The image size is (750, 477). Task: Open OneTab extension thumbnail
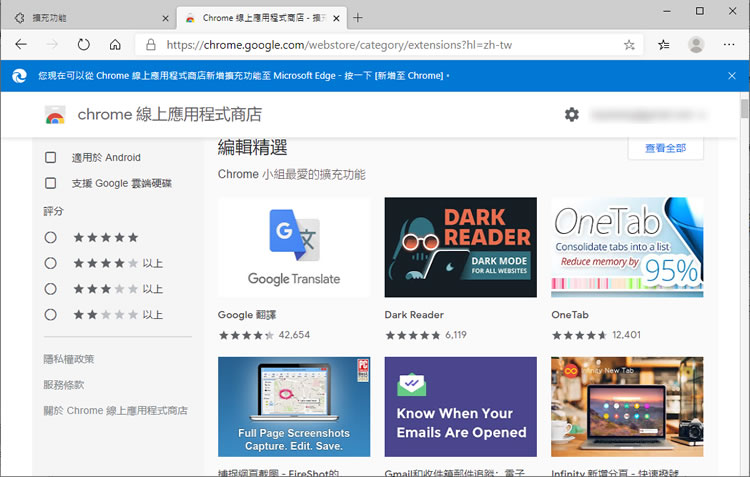pos(627,247)
